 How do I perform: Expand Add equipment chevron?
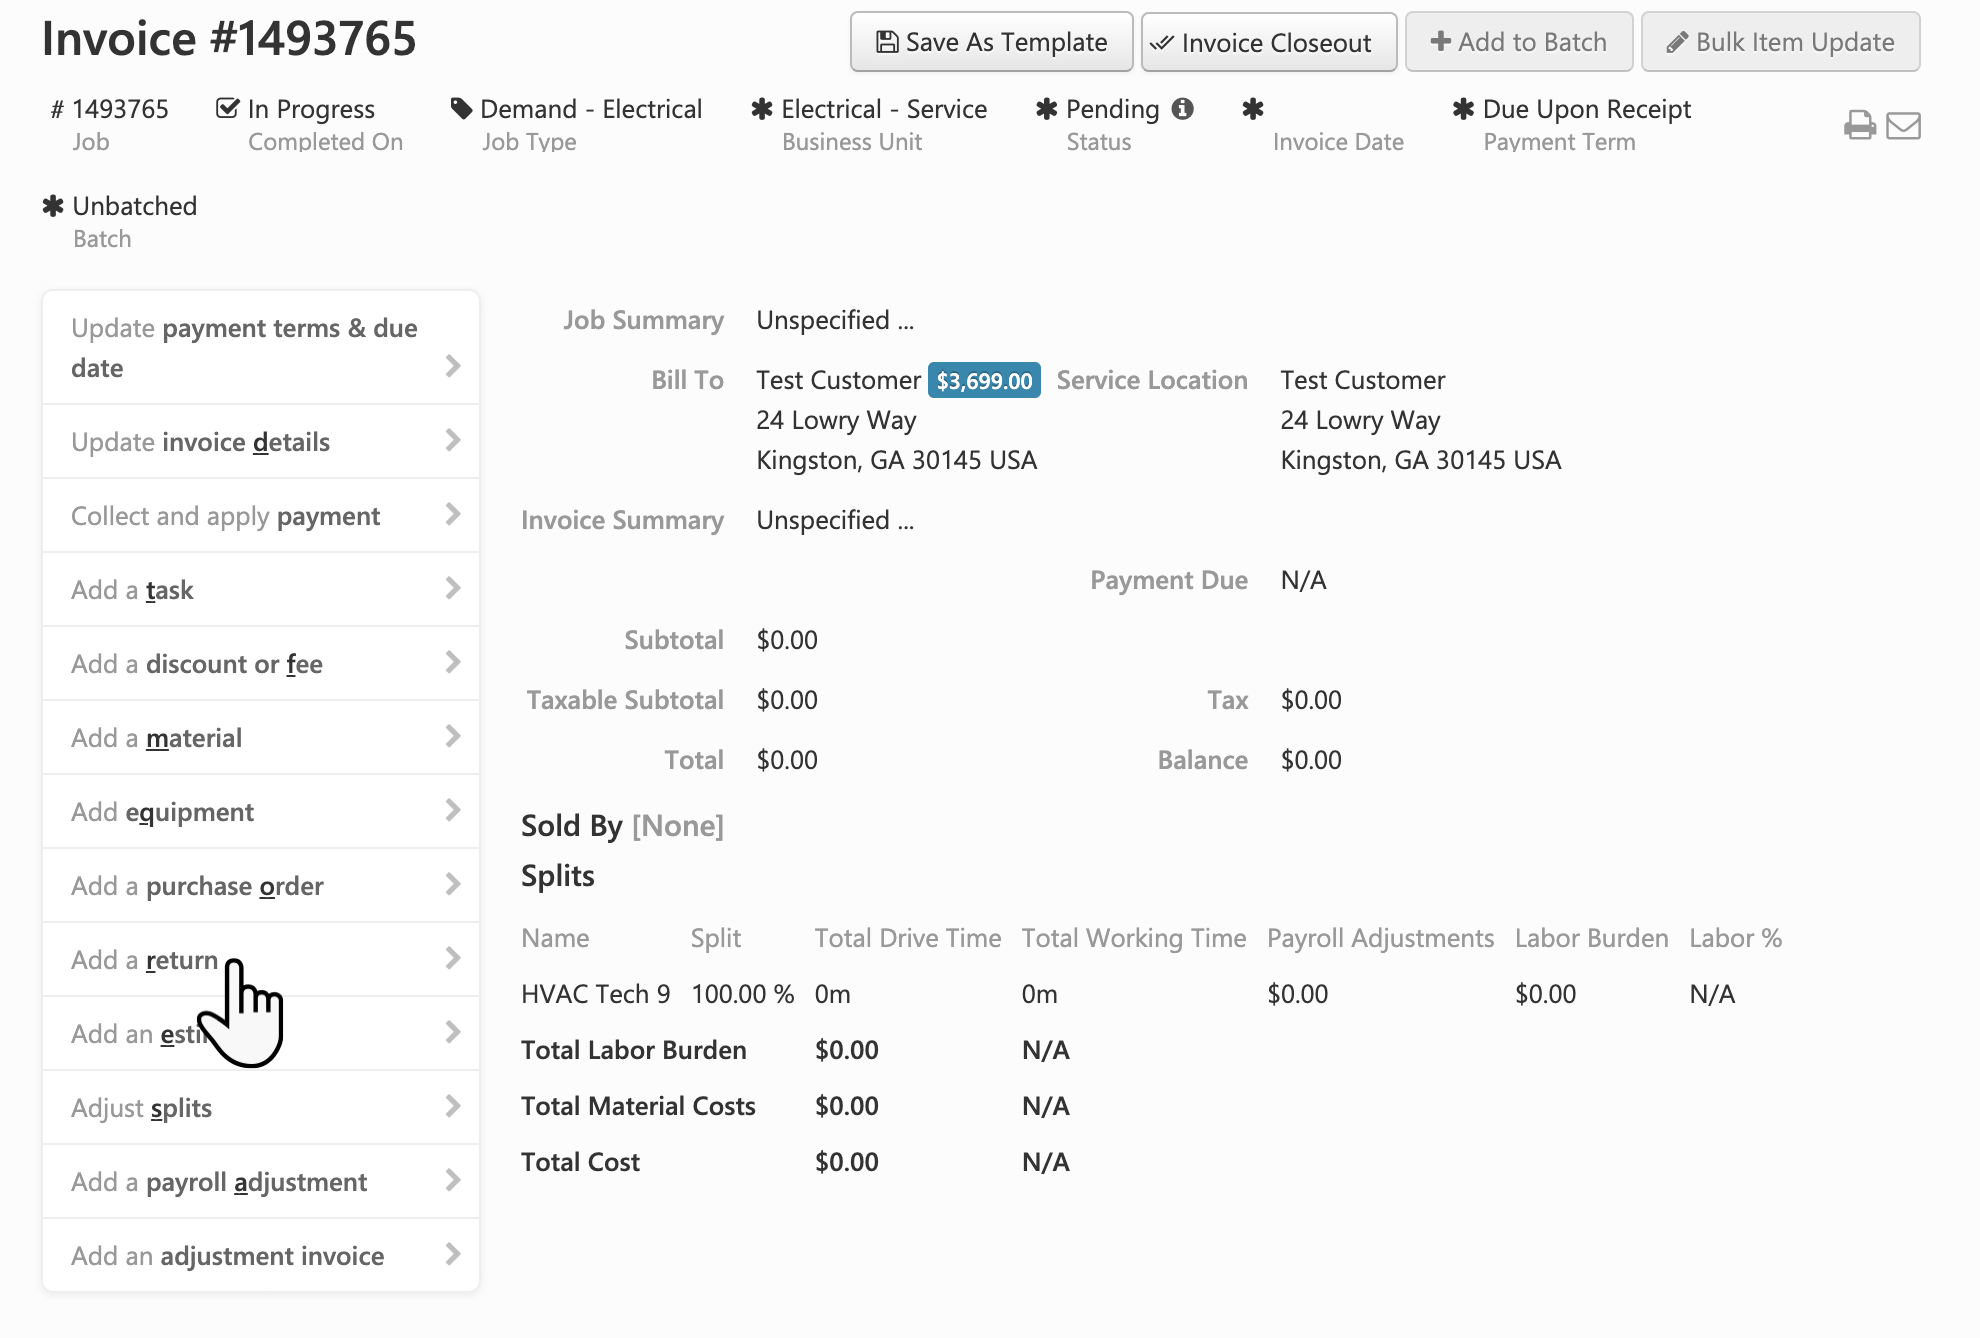point(452,810)
